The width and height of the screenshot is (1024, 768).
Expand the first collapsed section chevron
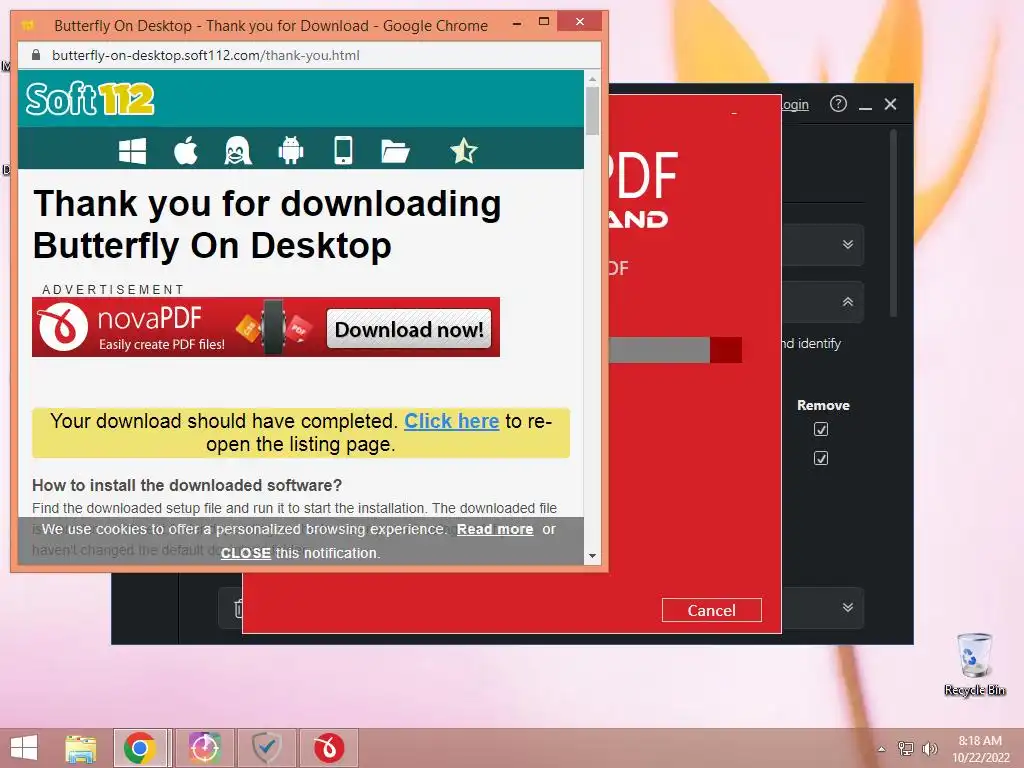[x=848, y=244]
